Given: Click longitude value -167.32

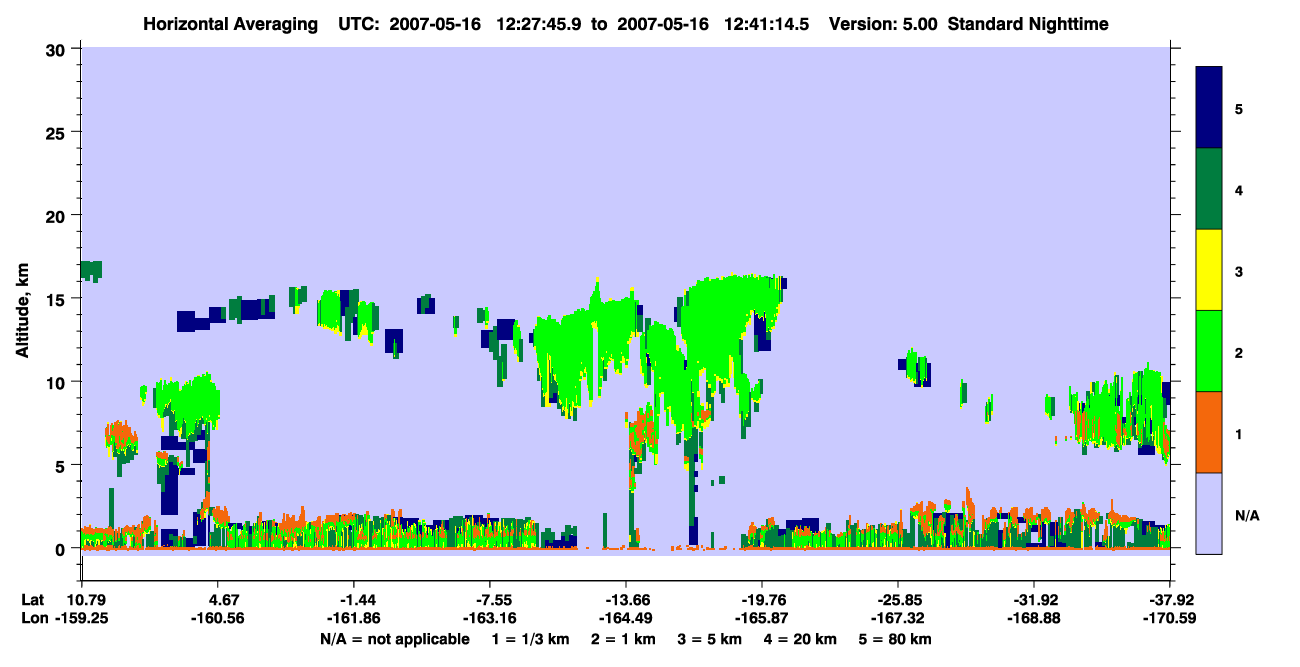Looking at the screenshot, I should click(x=898, y=618).
